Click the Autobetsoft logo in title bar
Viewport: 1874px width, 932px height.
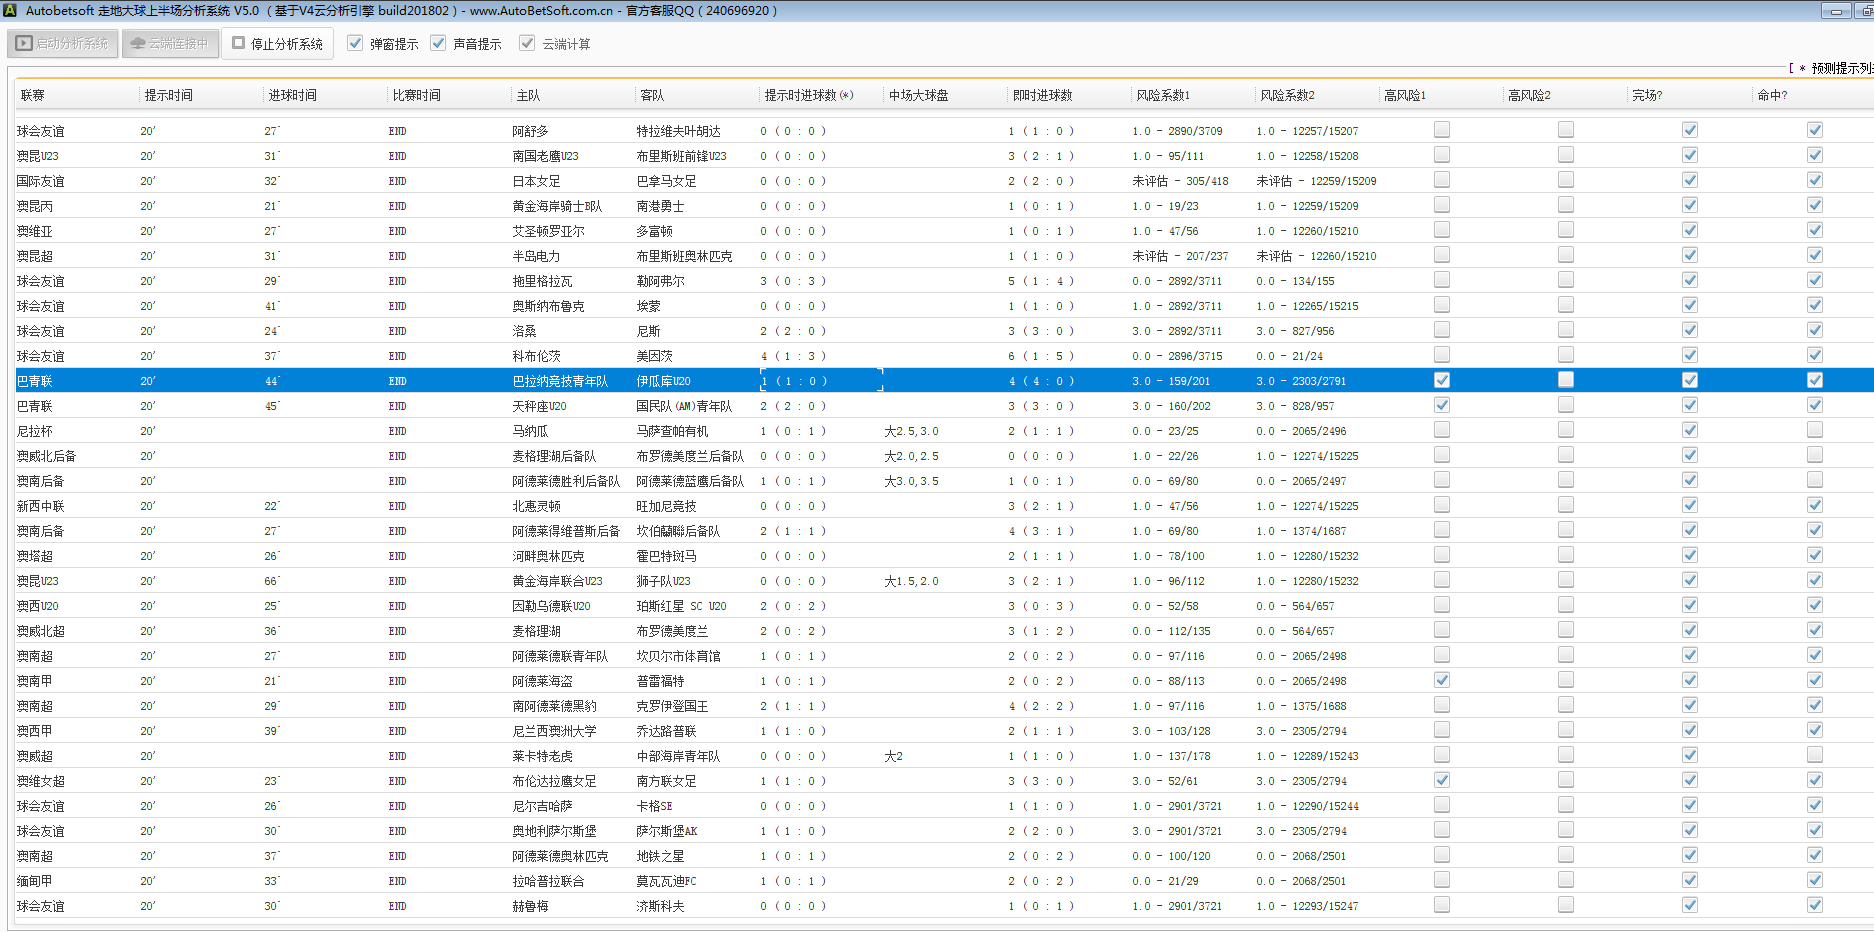(x=10, y=11)
